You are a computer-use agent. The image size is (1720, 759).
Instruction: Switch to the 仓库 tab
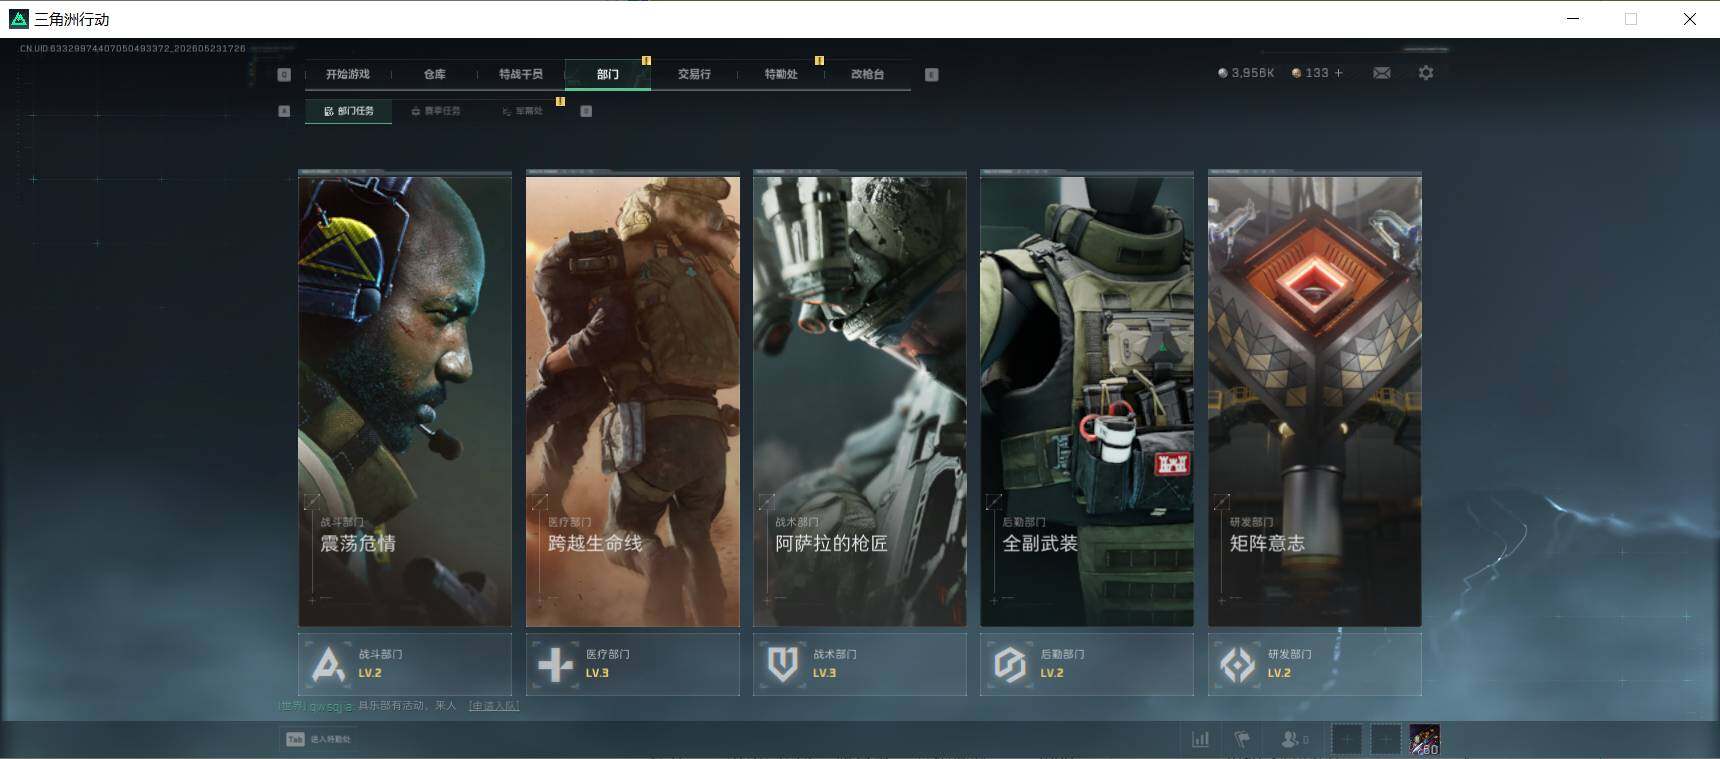click(x=434, y=74)
